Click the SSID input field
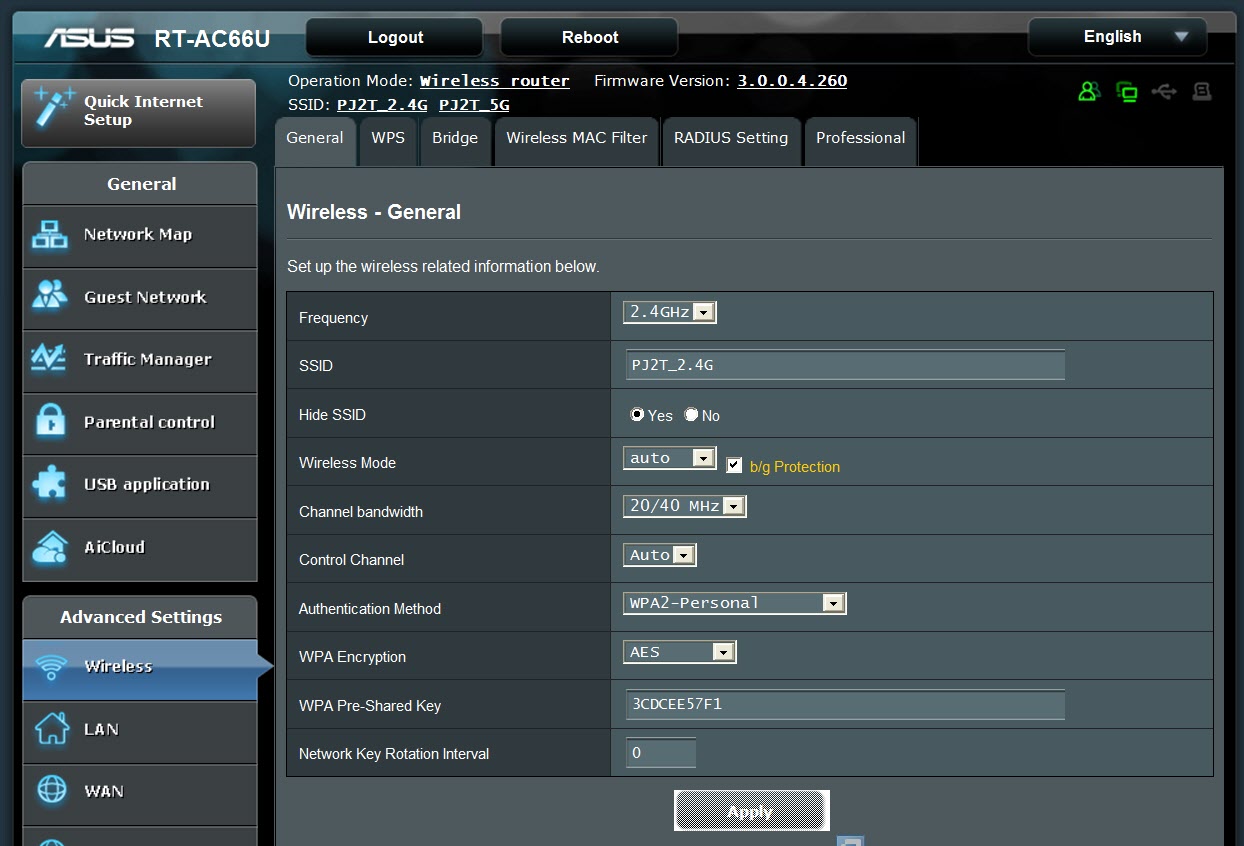1244x846 pixels. tap(845, 365)
